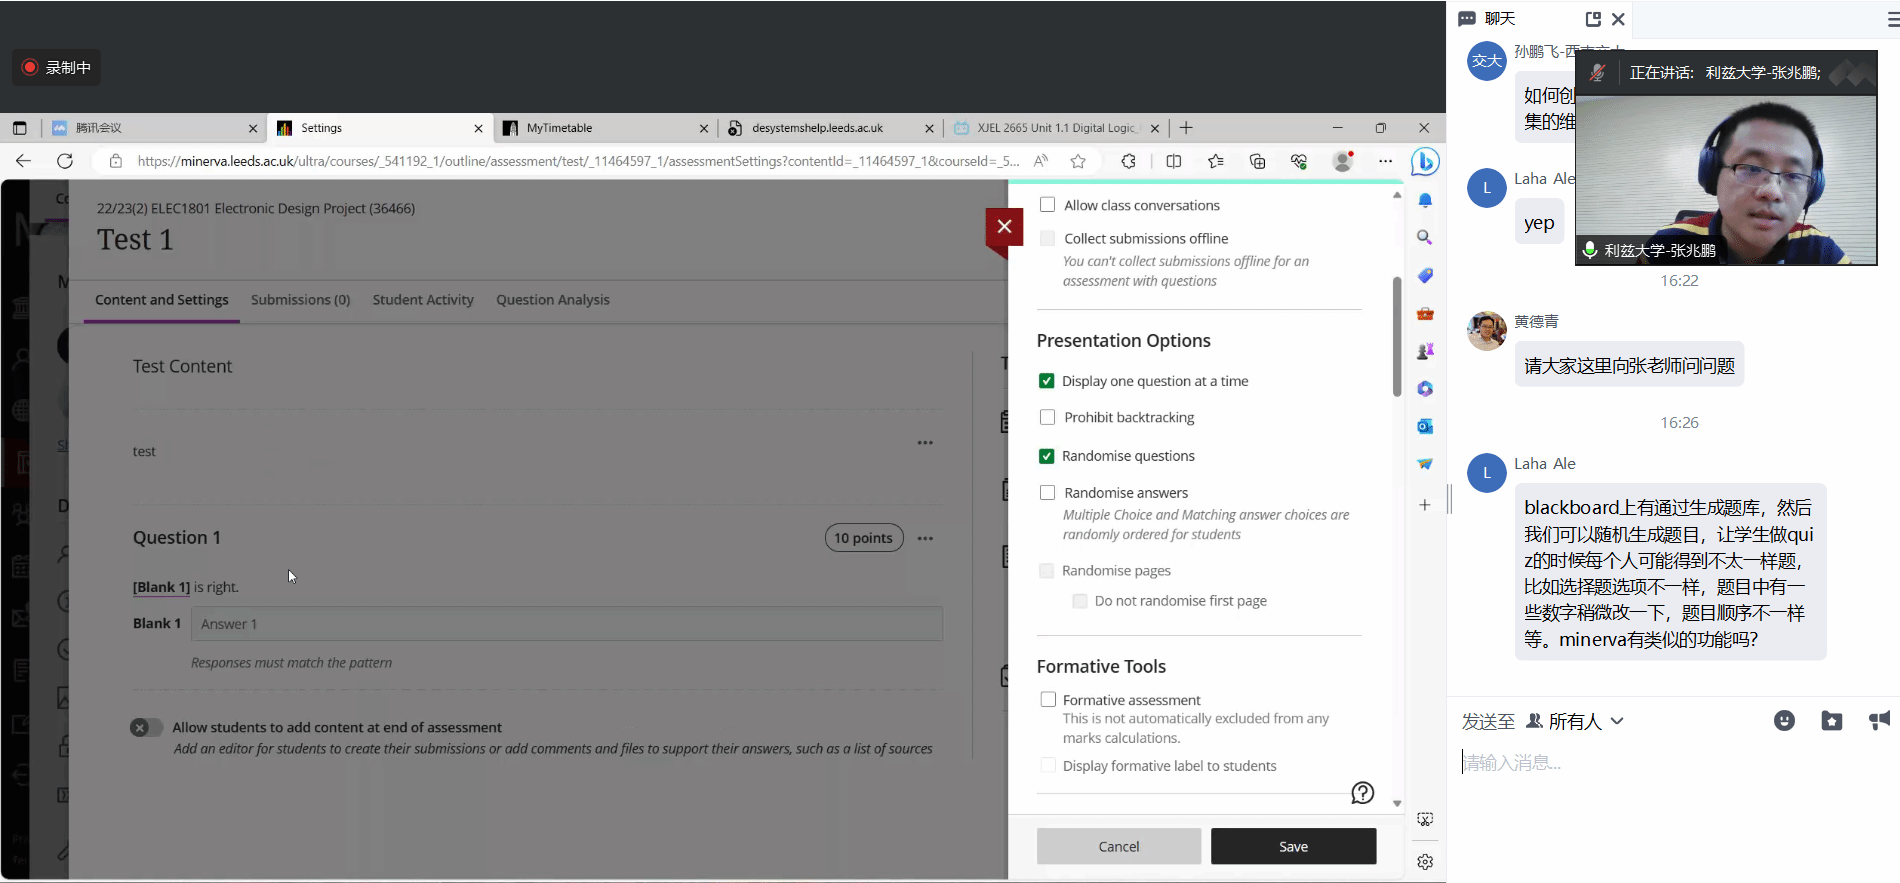This screenshot has height=883, width=1900.
Task: Toggle allow students to add content switch
Action: pyautogui.click(x=146, y=728)
